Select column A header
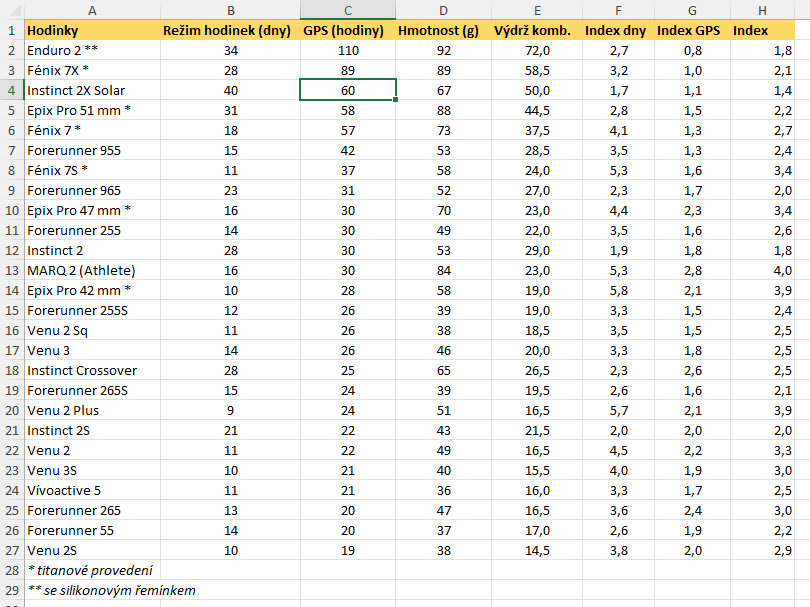Viewport: 810px width, 607px height. click(x=92, y=10)
